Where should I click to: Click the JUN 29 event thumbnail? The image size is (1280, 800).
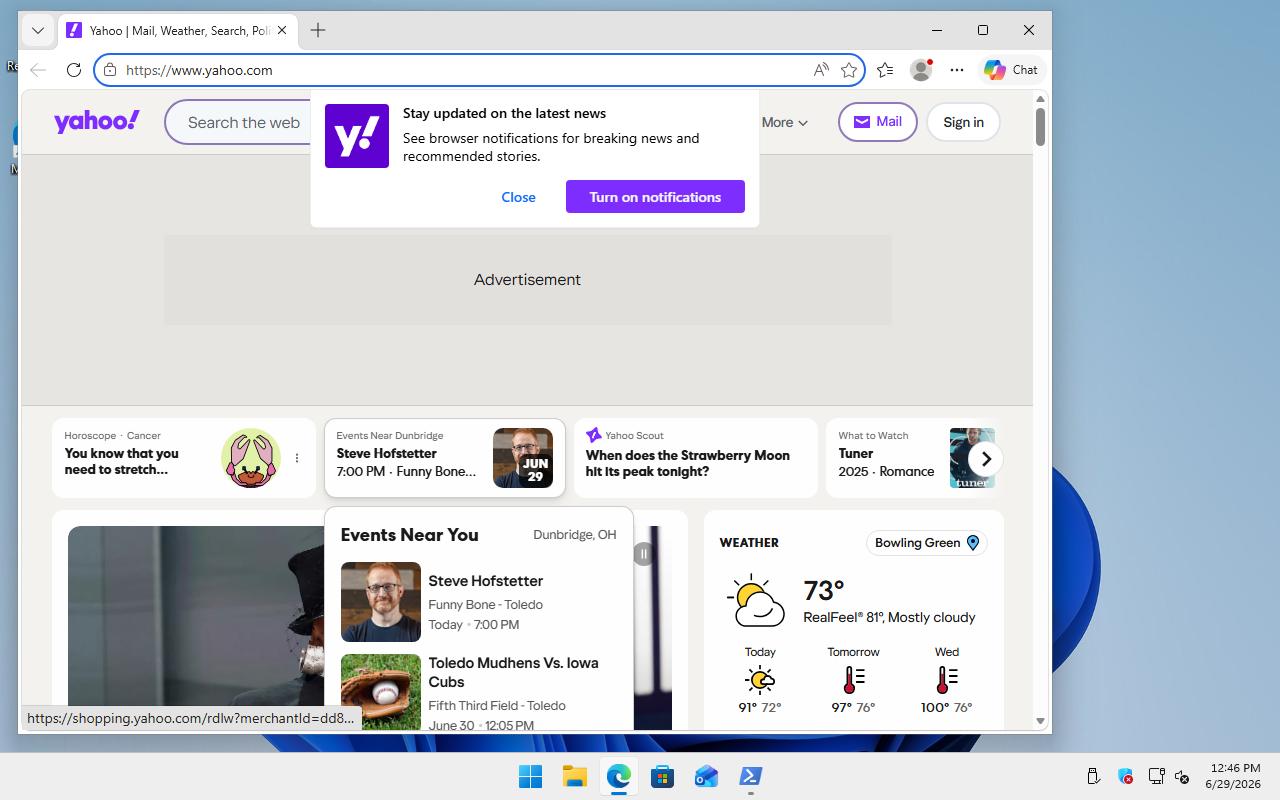click(523, 458)
